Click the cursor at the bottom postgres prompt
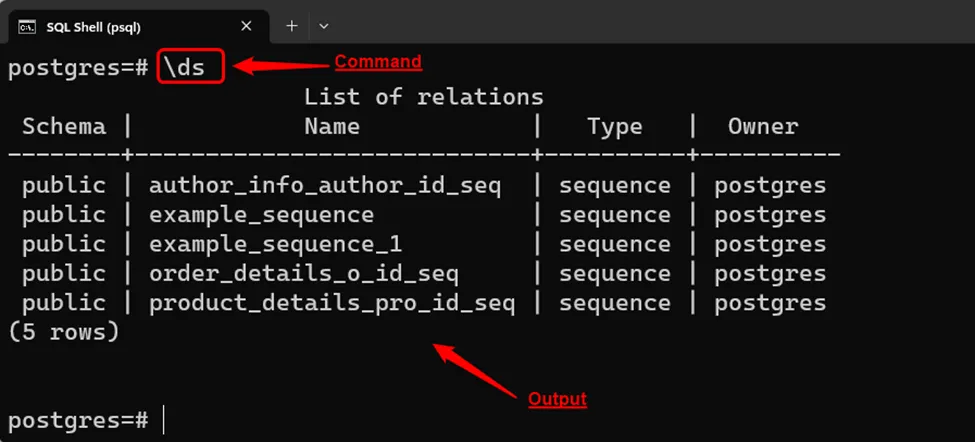This screenshot has width=975, height=442. [x=163, y=420]
